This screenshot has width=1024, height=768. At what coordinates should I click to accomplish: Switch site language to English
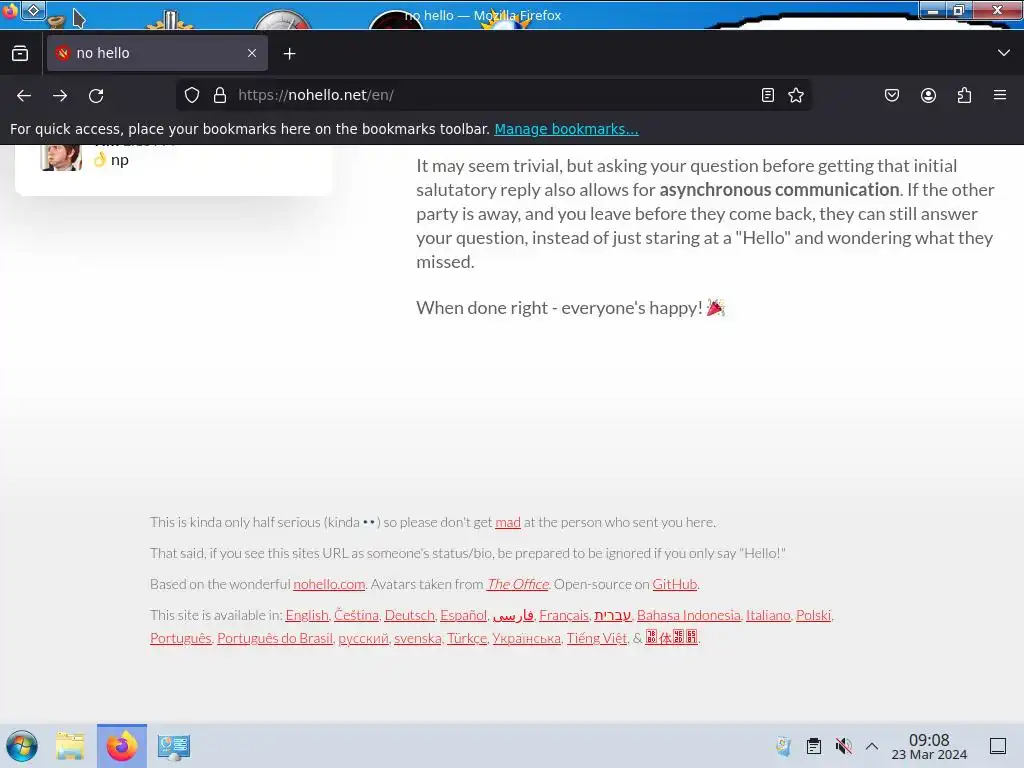coord(307,615)
